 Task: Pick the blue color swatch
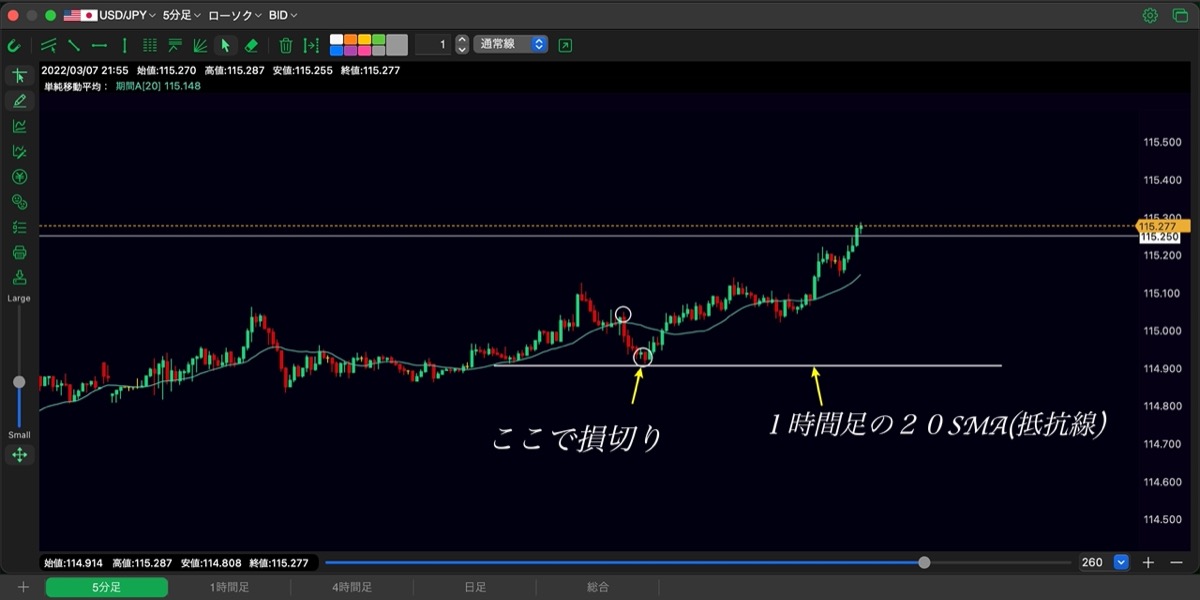336,50
